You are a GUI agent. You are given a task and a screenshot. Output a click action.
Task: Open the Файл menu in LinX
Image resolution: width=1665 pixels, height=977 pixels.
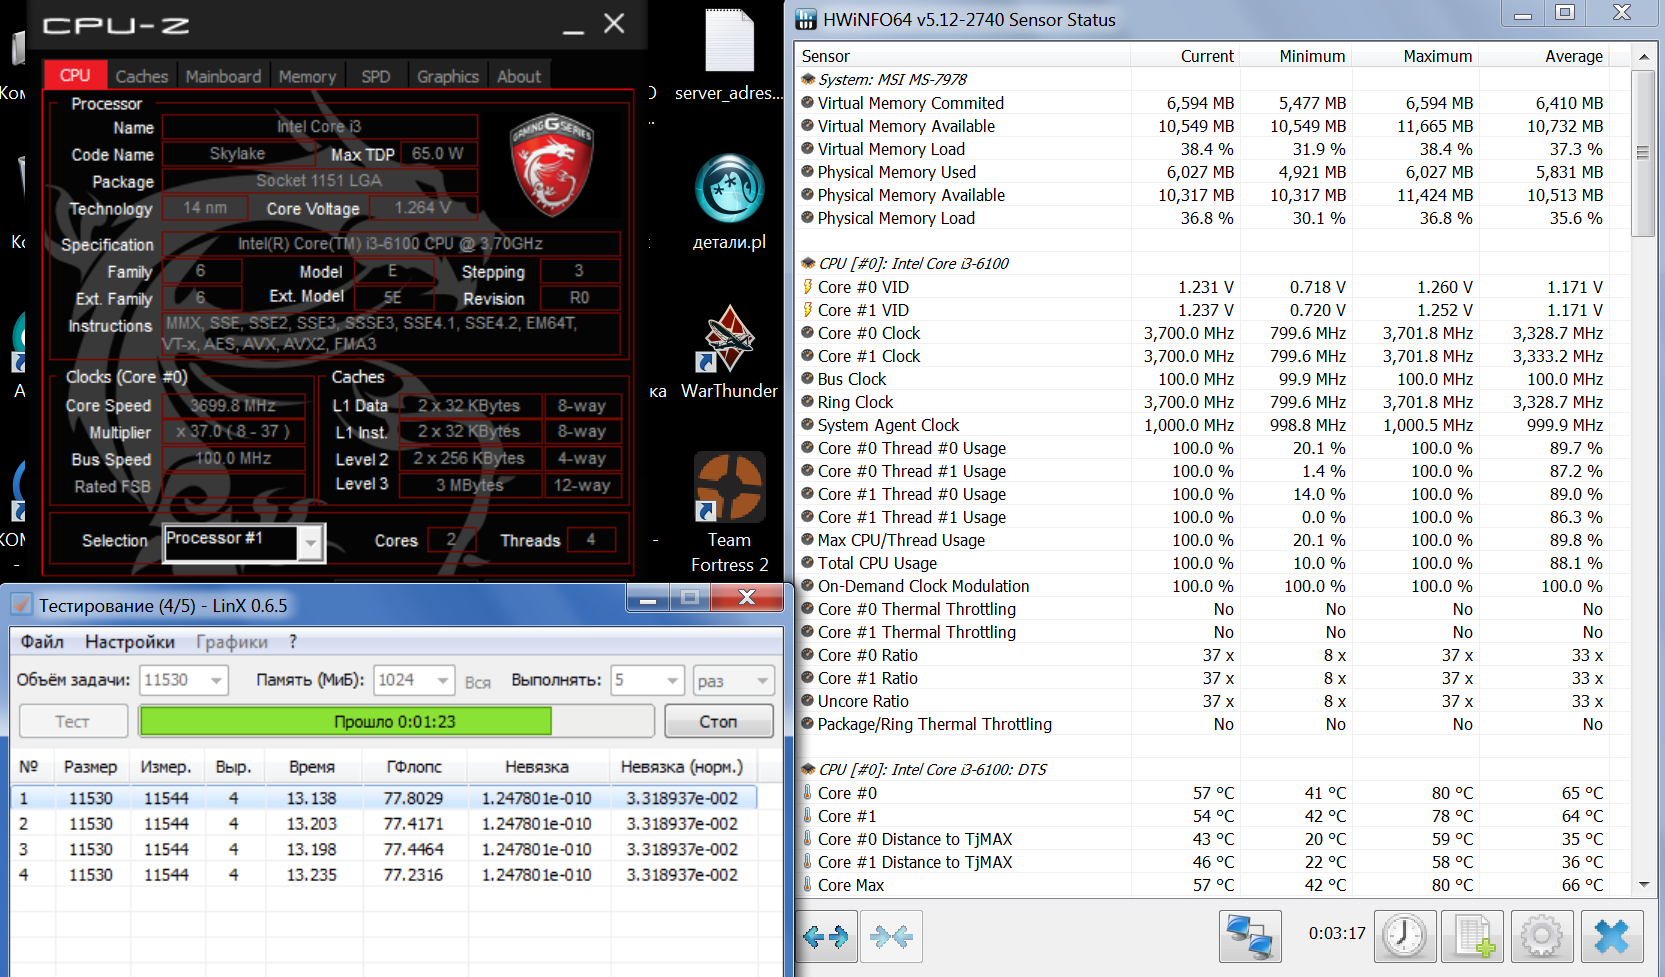click(x=42, y=642)
